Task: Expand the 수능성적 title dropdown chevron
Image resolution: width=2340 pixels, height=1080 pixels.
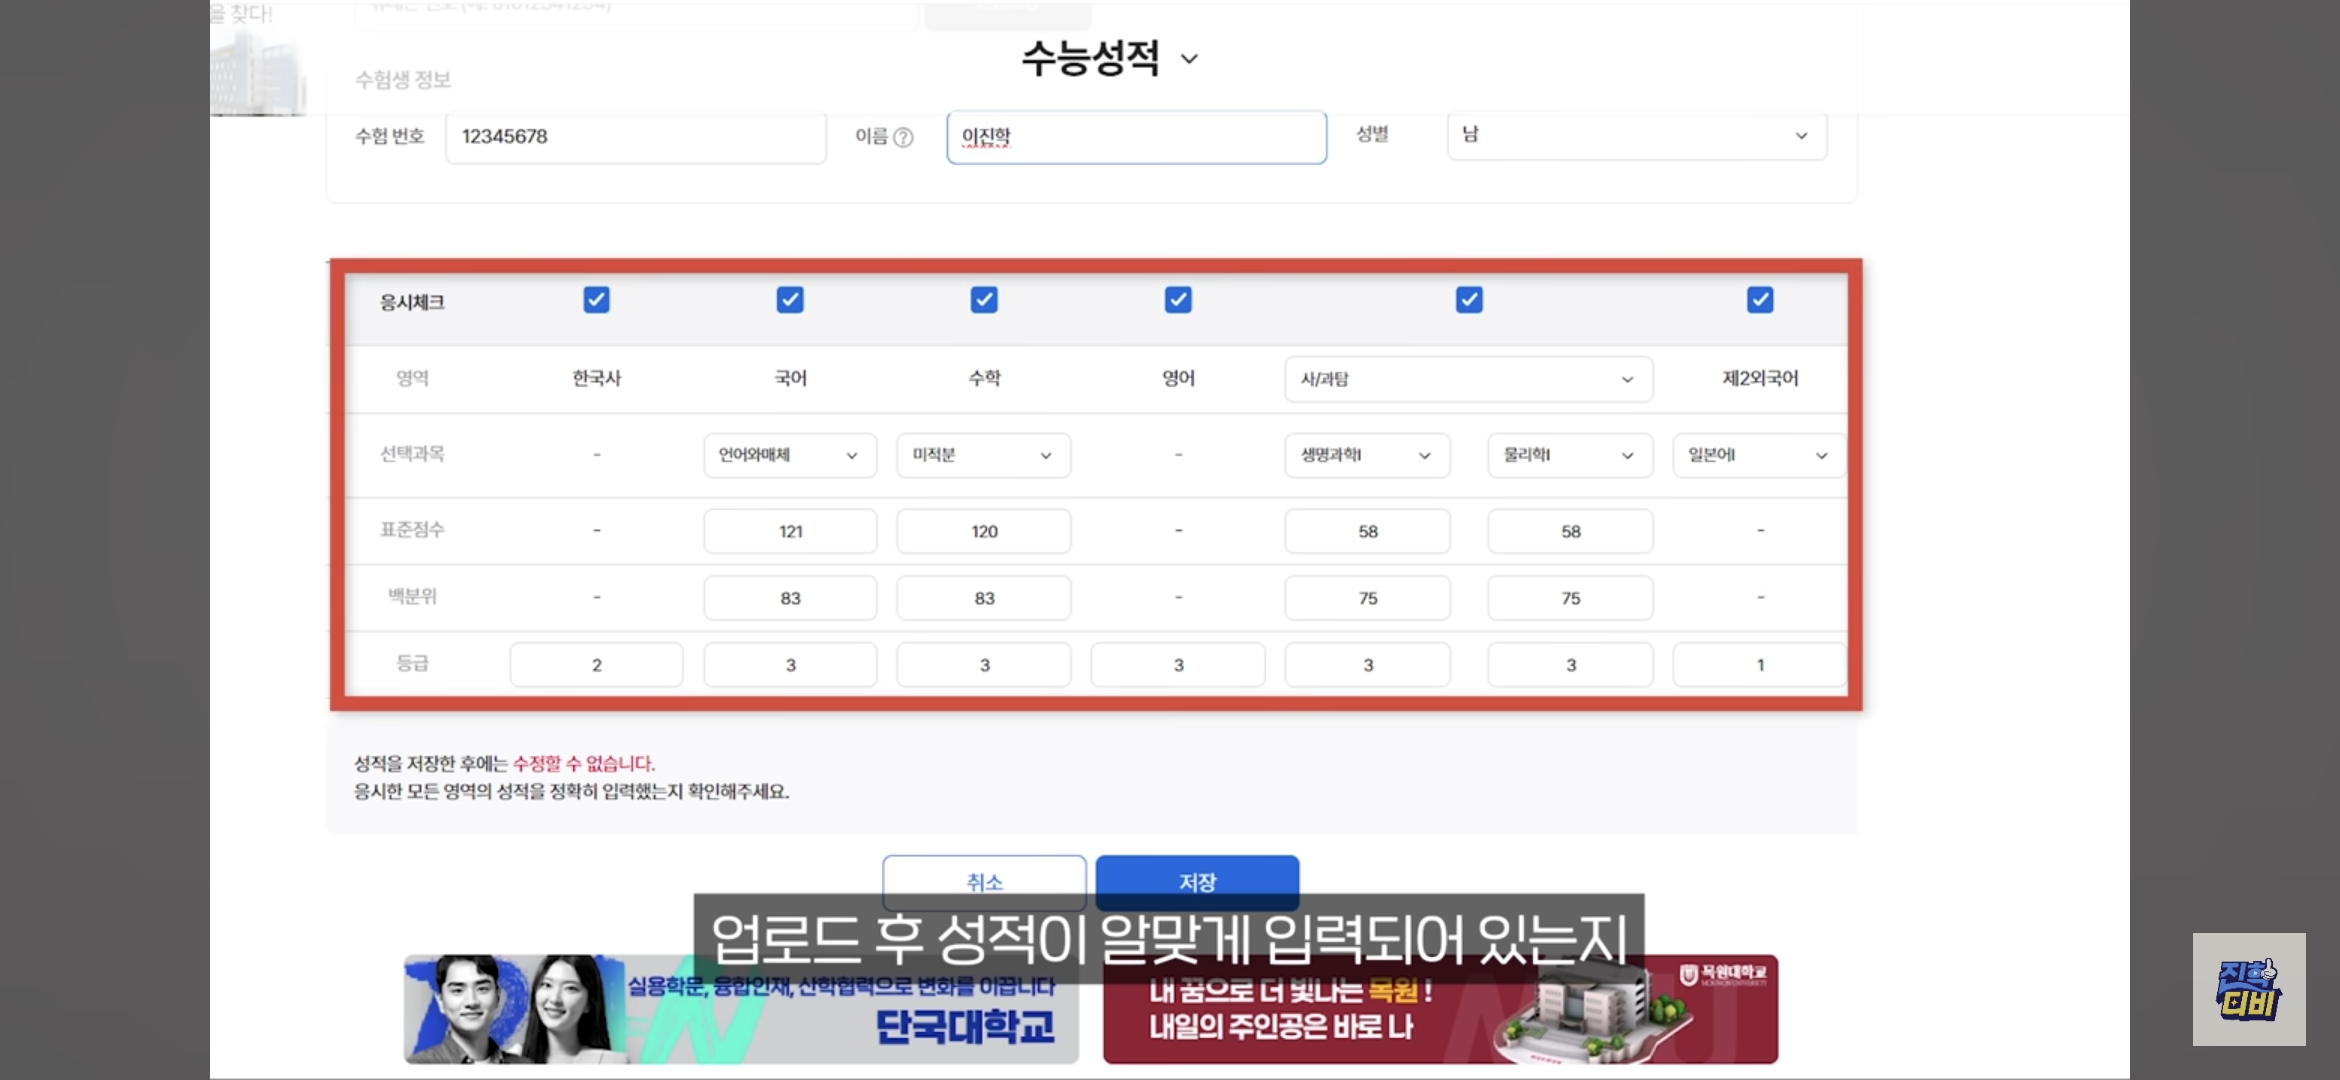Action: [1189, 59]
